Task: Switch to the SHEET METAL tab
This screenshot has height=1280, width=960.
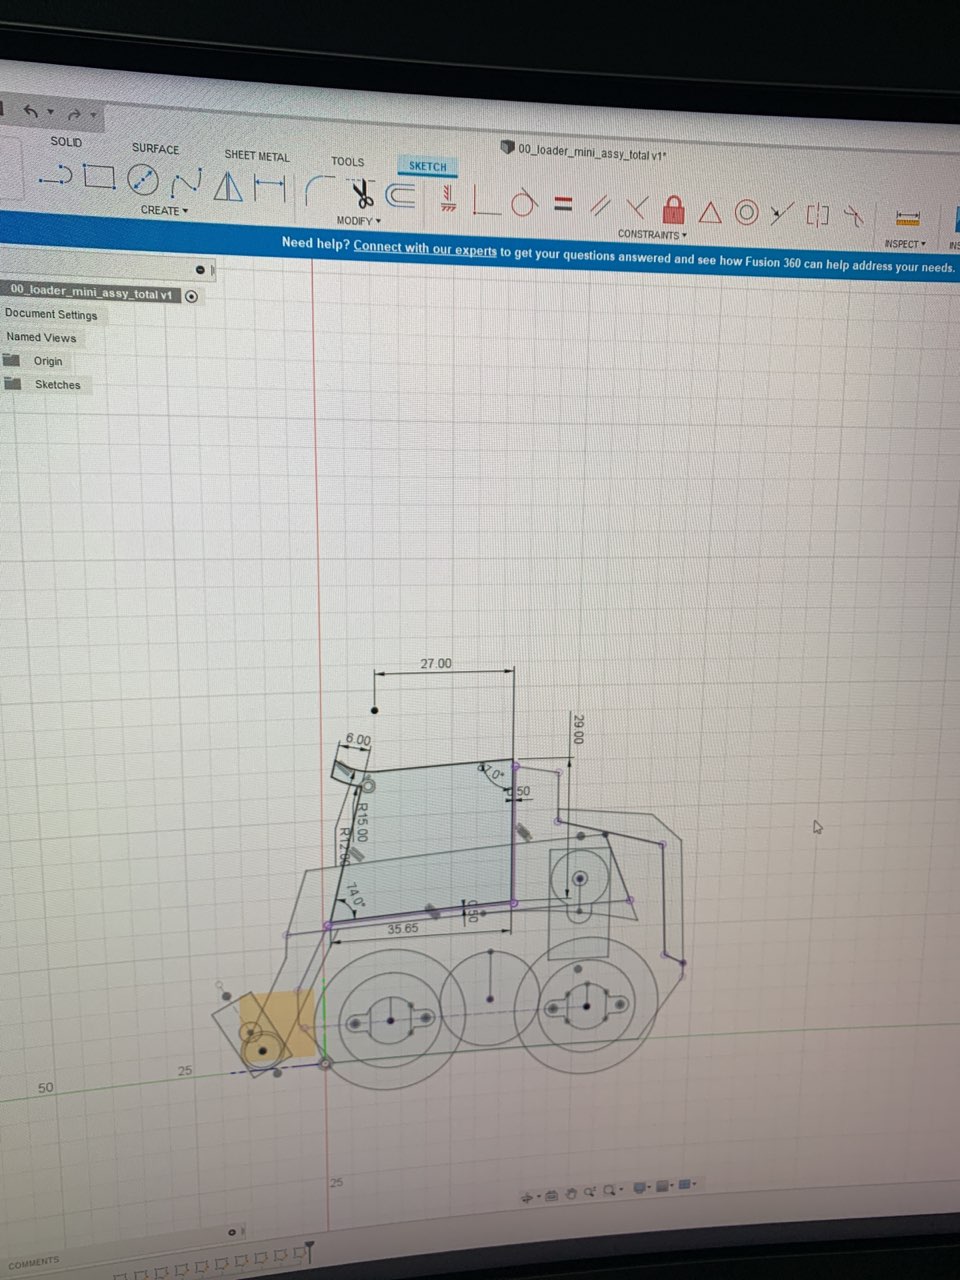Action: tap(257, 156)
